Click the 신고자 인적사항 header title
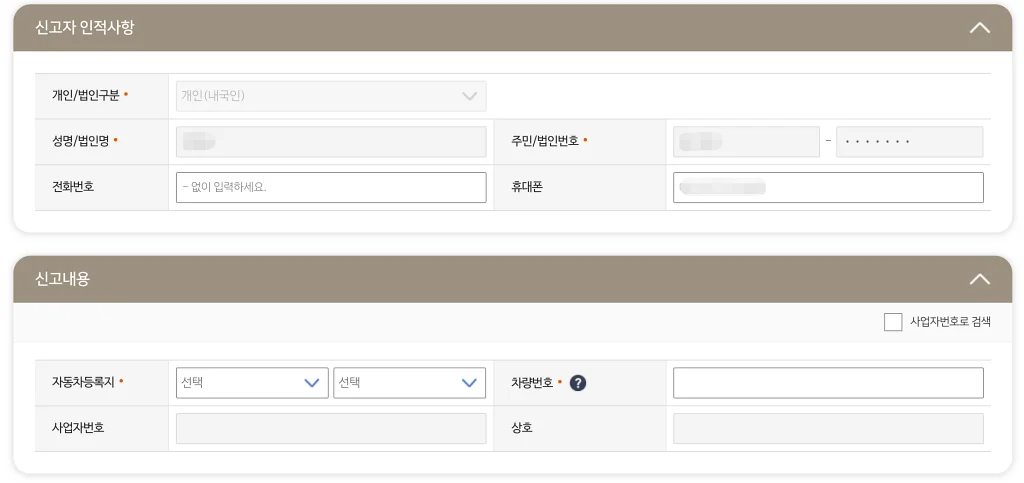Viewport: 1024px width, 483px height. 85,28
